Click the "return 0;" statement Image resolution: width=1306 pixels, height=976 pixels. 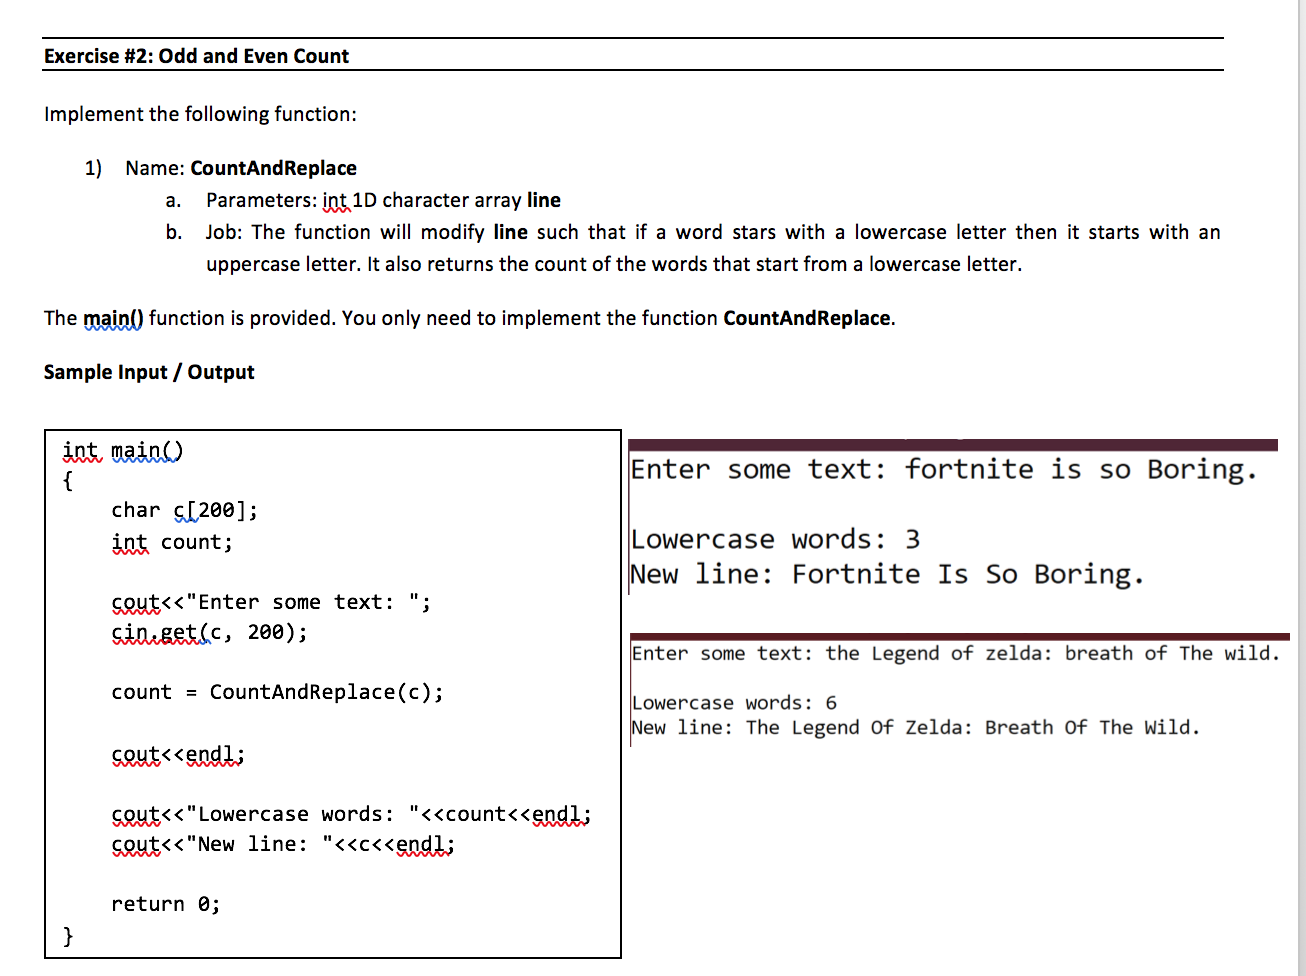point(166,904)
